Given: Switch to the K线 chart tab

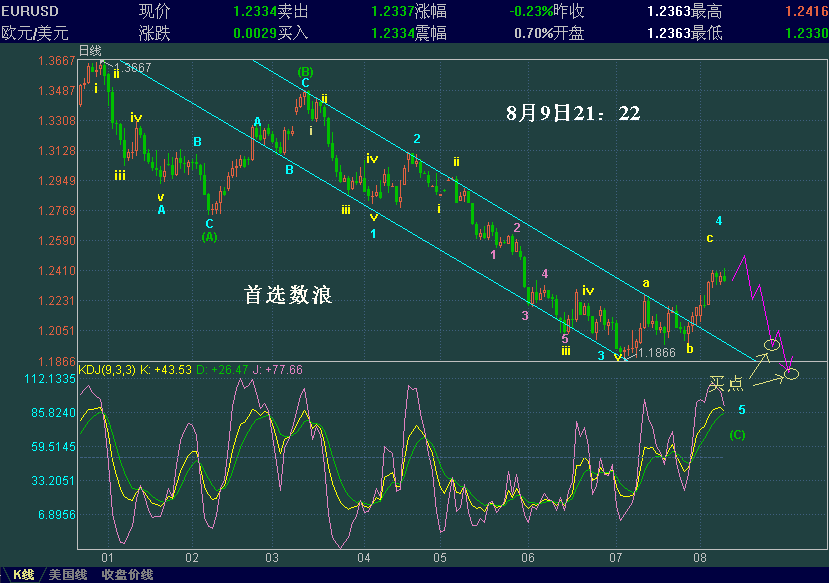Looking at the screenshot, I should 23,575.
